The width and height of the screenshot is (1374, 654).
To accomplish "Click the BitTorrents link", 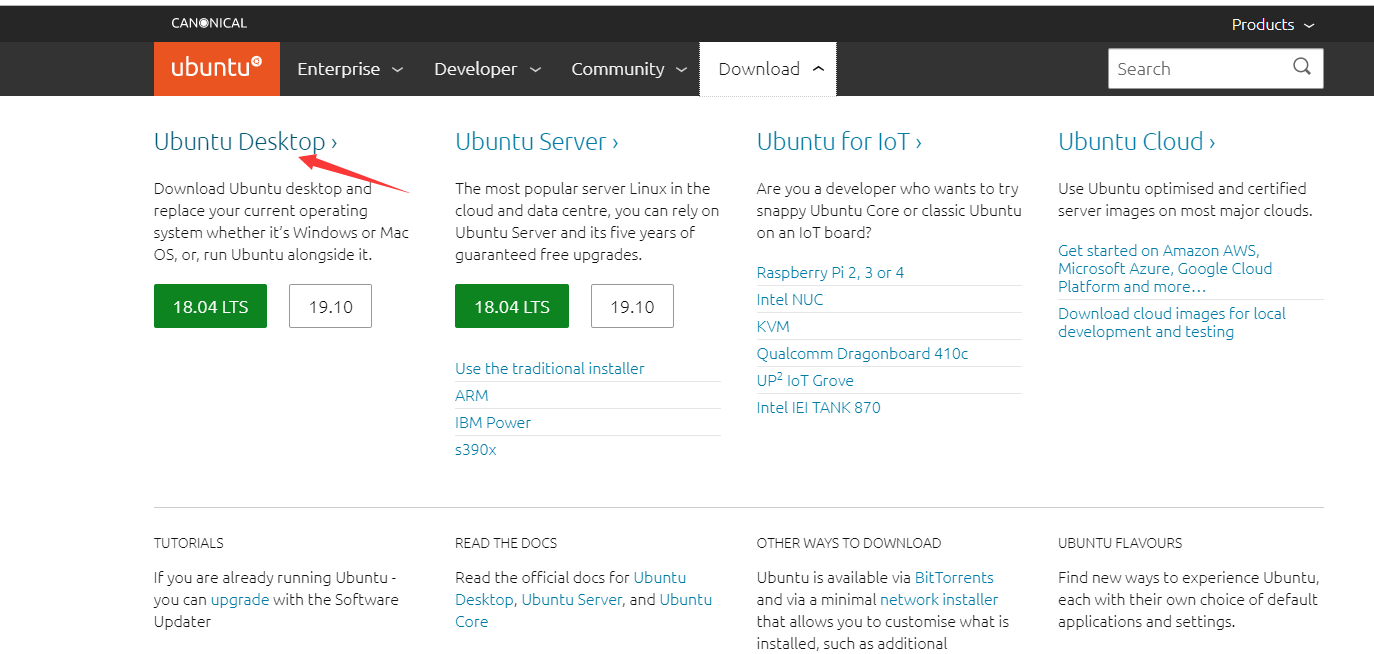I will tap(954, 578).
